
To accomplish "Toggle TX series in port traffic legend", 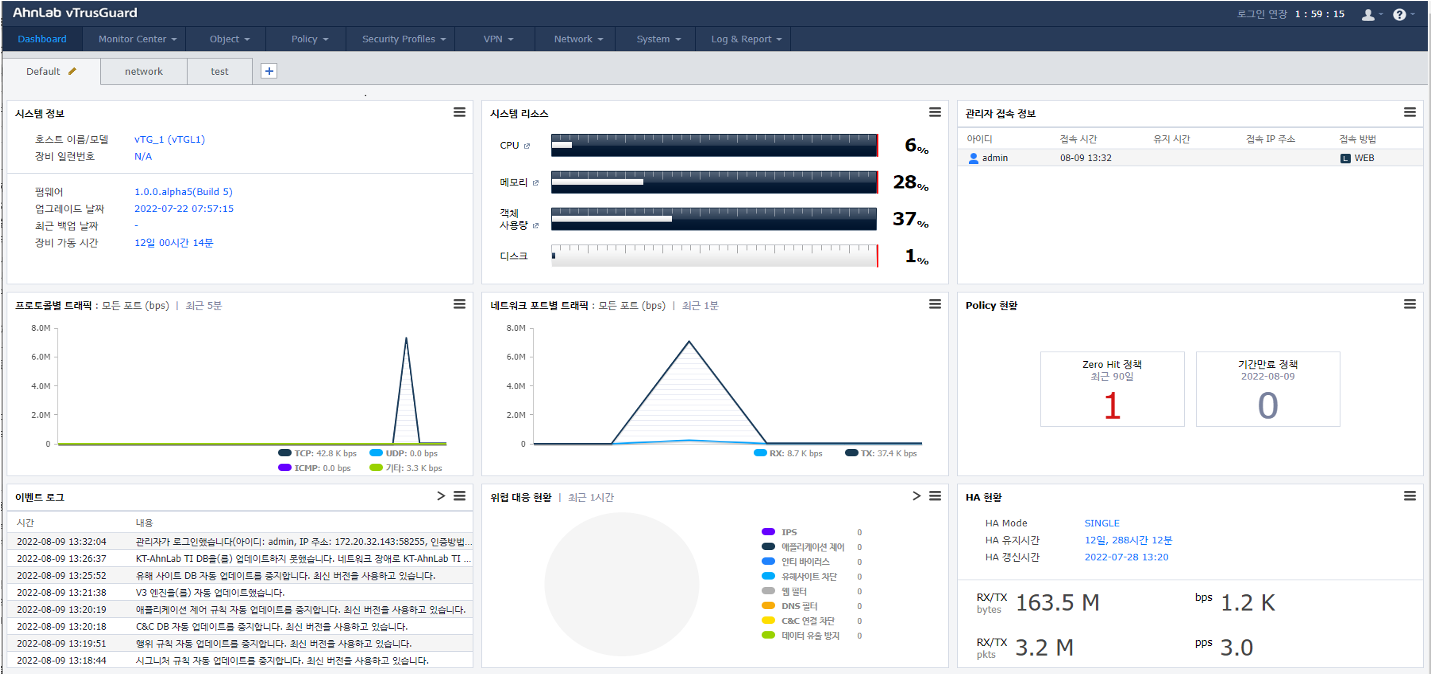I will (881, 453).
